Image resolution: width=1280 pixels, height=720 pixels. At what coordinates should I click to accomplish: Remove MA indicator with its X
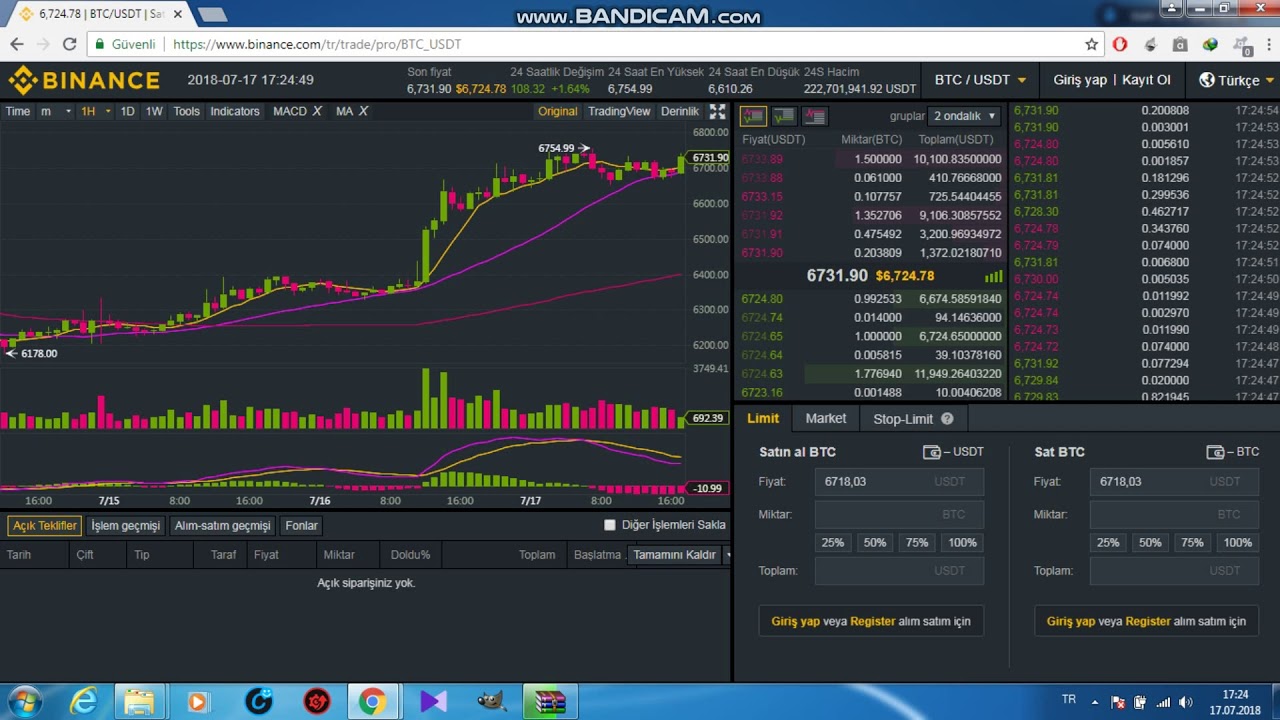click(x=363, y=111)
